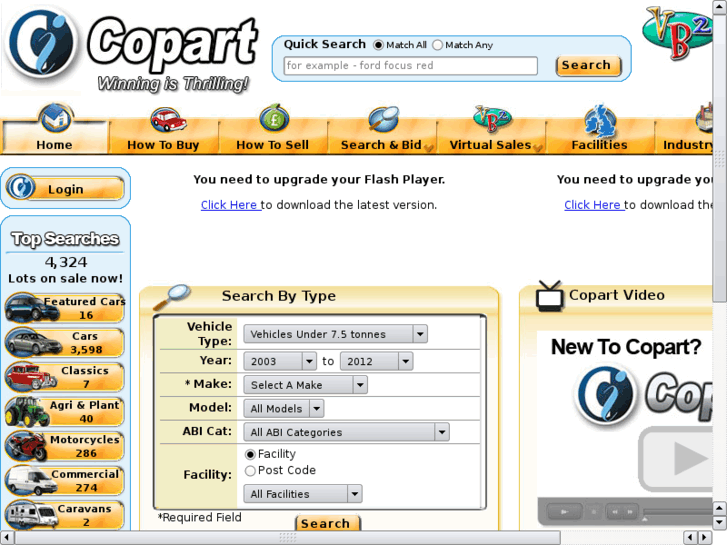Open the starting Year 2003 dropdown
727x545 pixels.
click(280, 361)
